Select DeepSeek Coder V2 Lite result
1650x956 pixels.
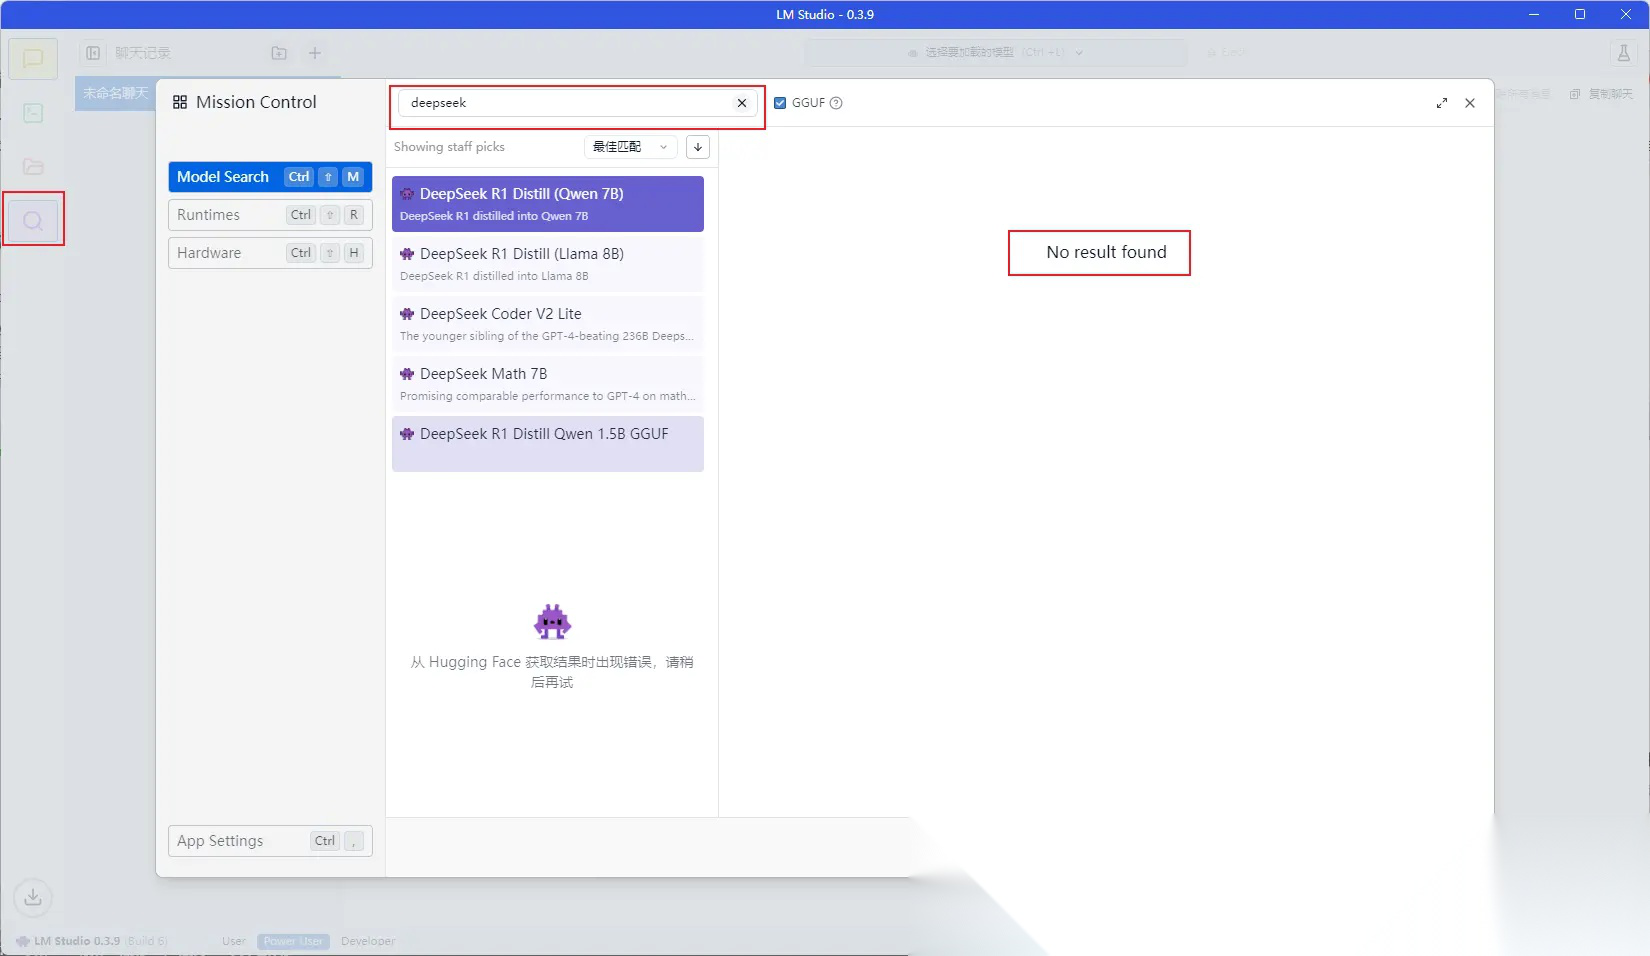[x=548, y=324]
